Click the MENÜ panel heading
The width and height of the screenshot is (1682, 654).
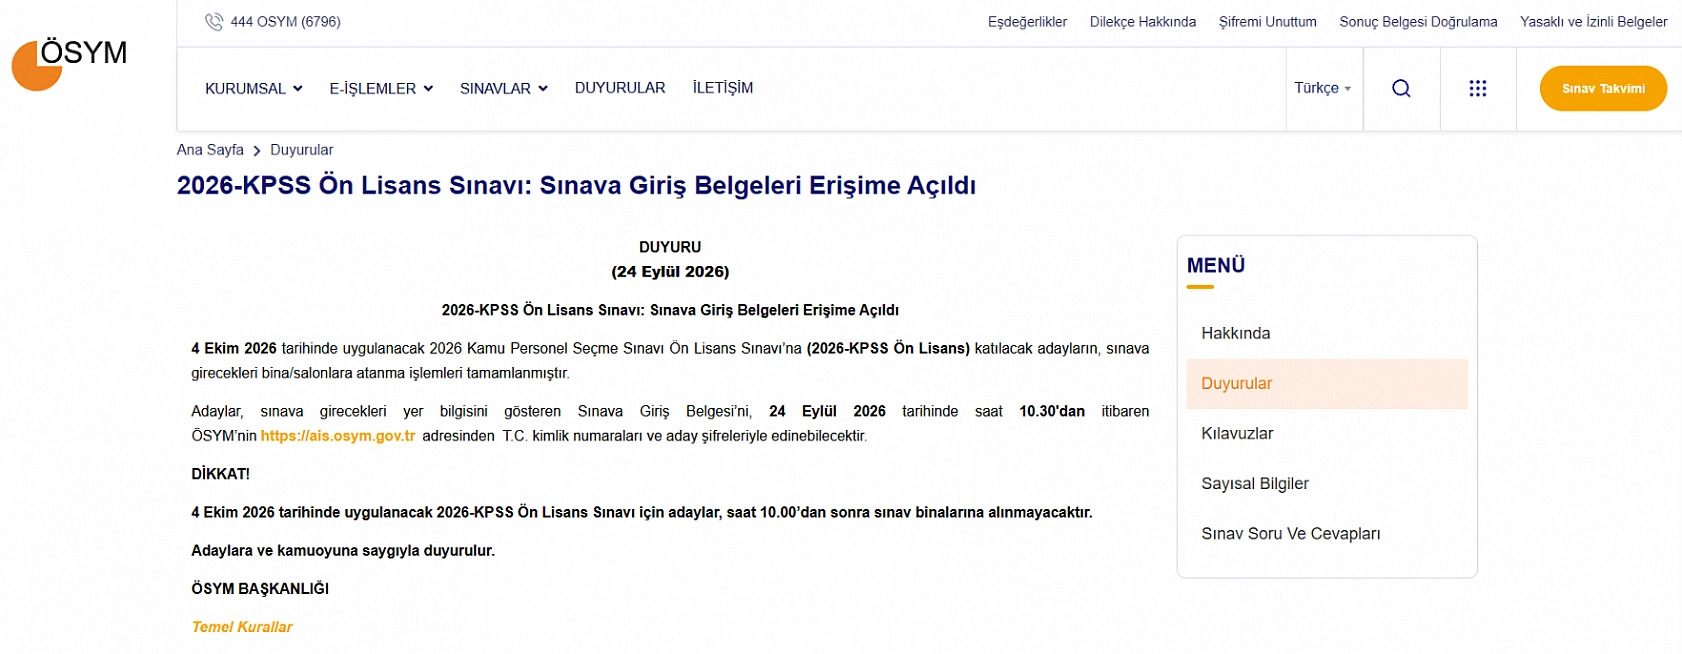coord(1216,266)
